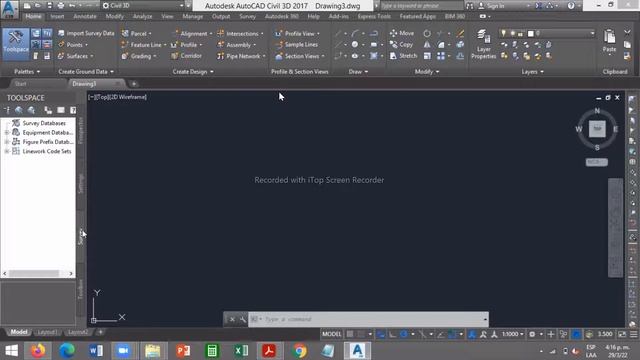The width and height of the screenshot is (640, 360).
Task: Open Google Chrome from the taskbar
Action: coord(299,351)
